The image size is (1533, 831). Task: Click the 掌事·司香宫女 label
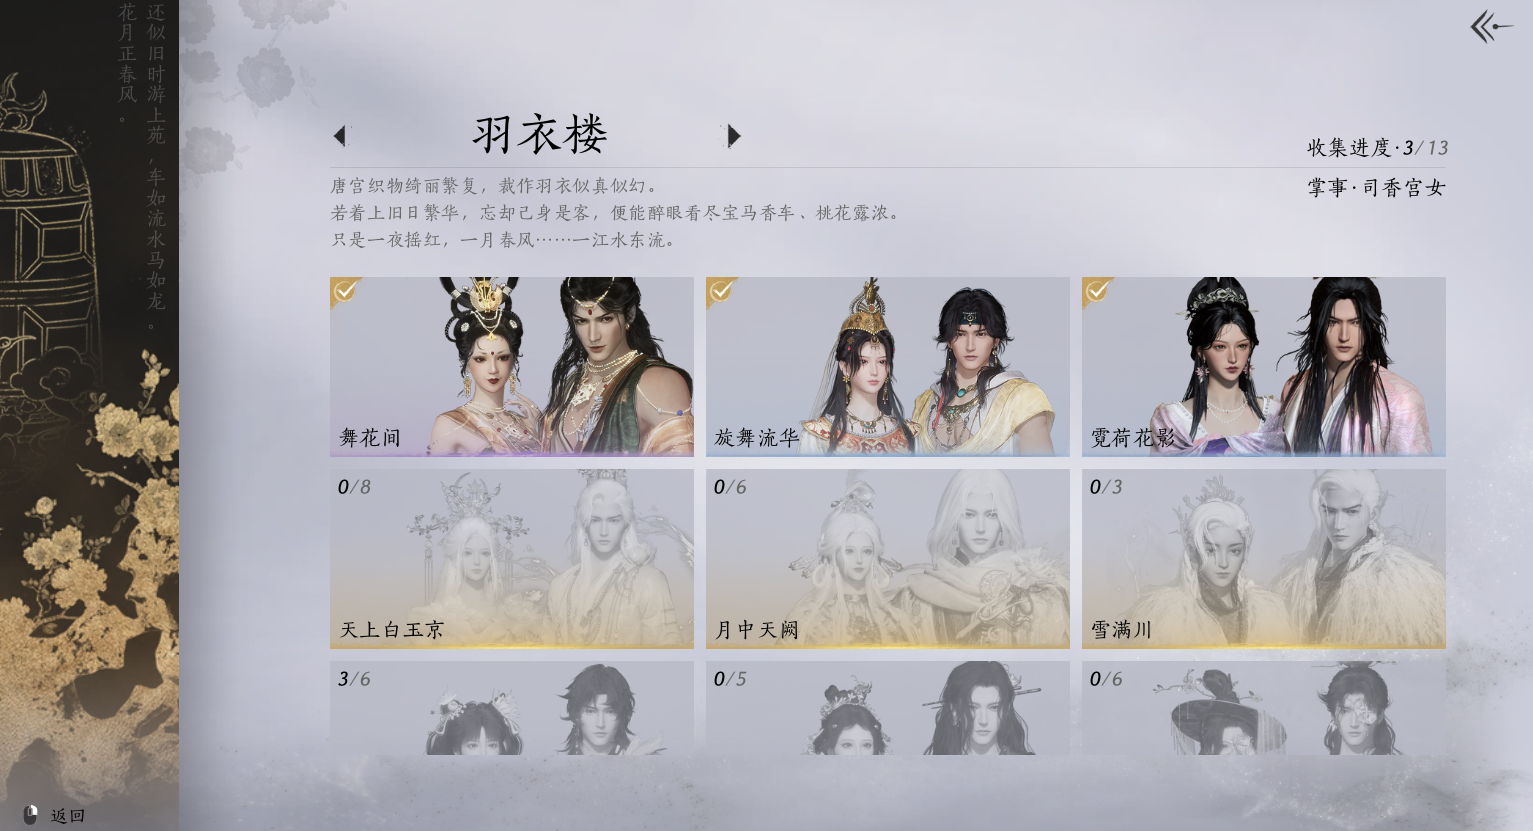[1377, 188]
